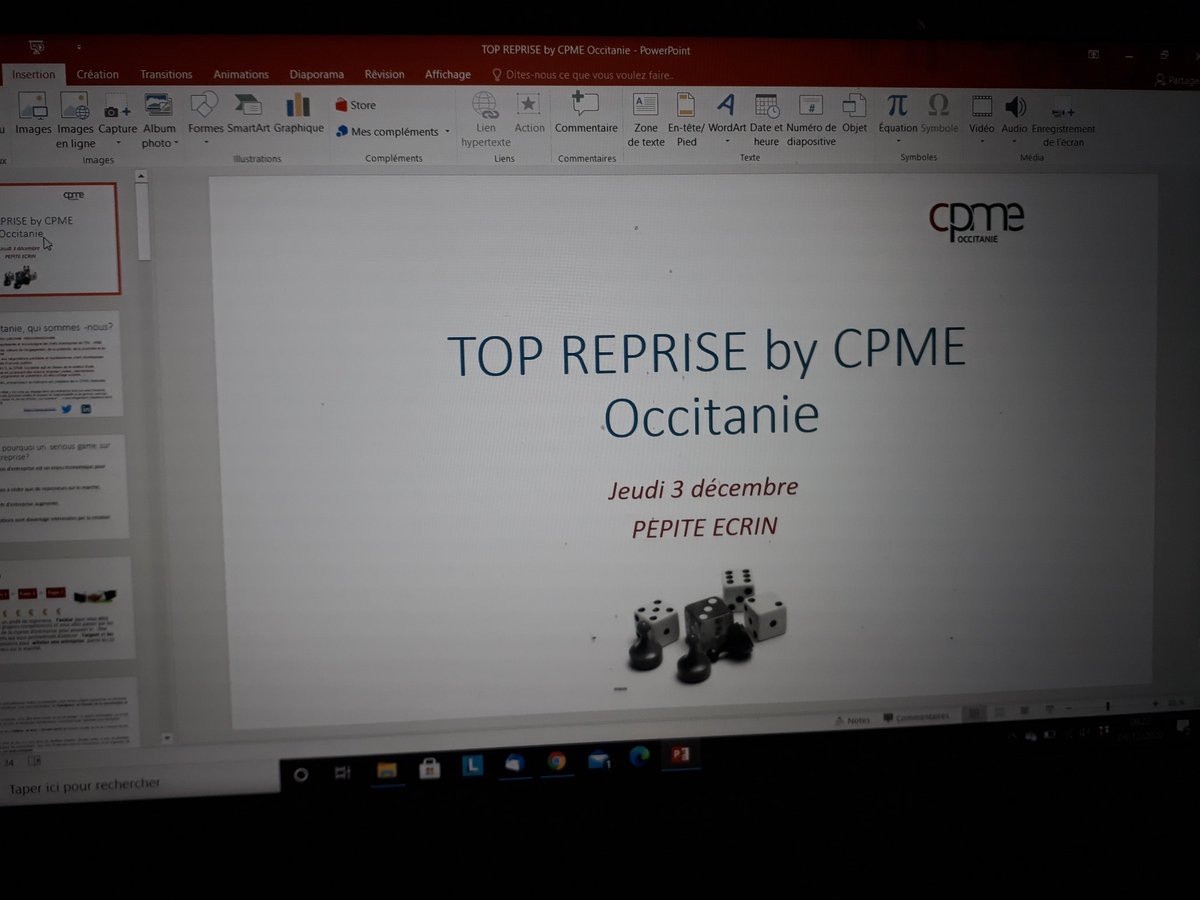
Task: Switch to the Création tab
Action: (x=98, y=74)
